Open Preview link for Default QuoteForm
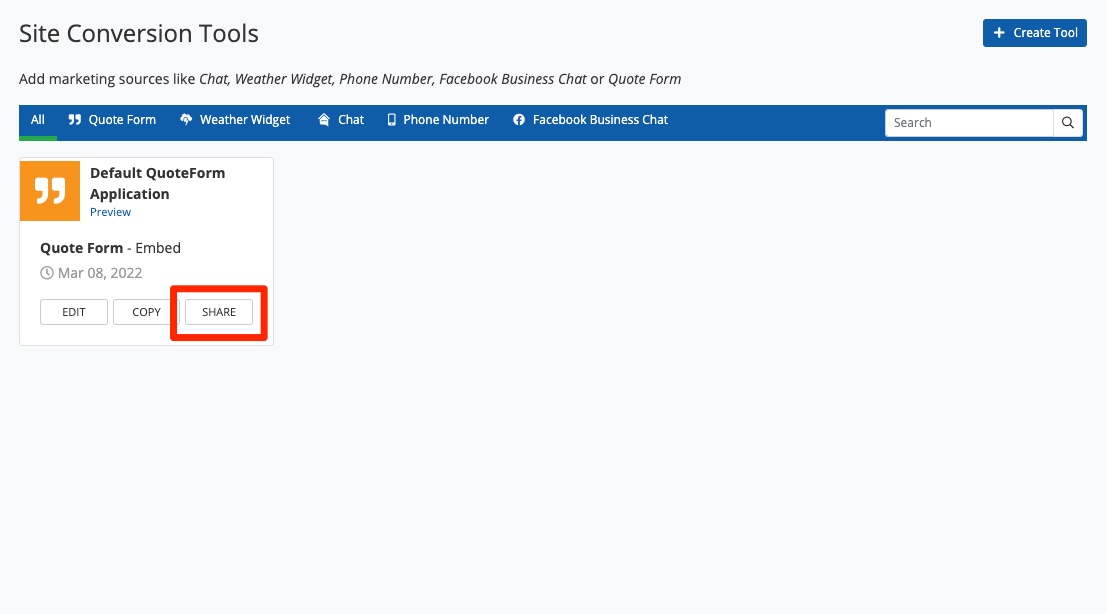This screenshot has height=614, width=1107. [110, 212]
